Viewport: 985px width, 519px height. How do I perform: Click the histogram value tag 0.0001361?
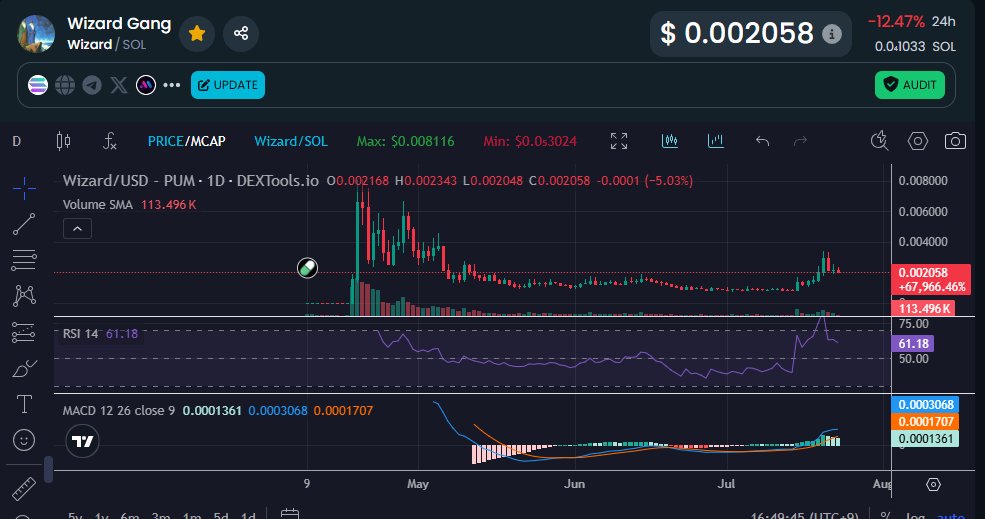925,439
